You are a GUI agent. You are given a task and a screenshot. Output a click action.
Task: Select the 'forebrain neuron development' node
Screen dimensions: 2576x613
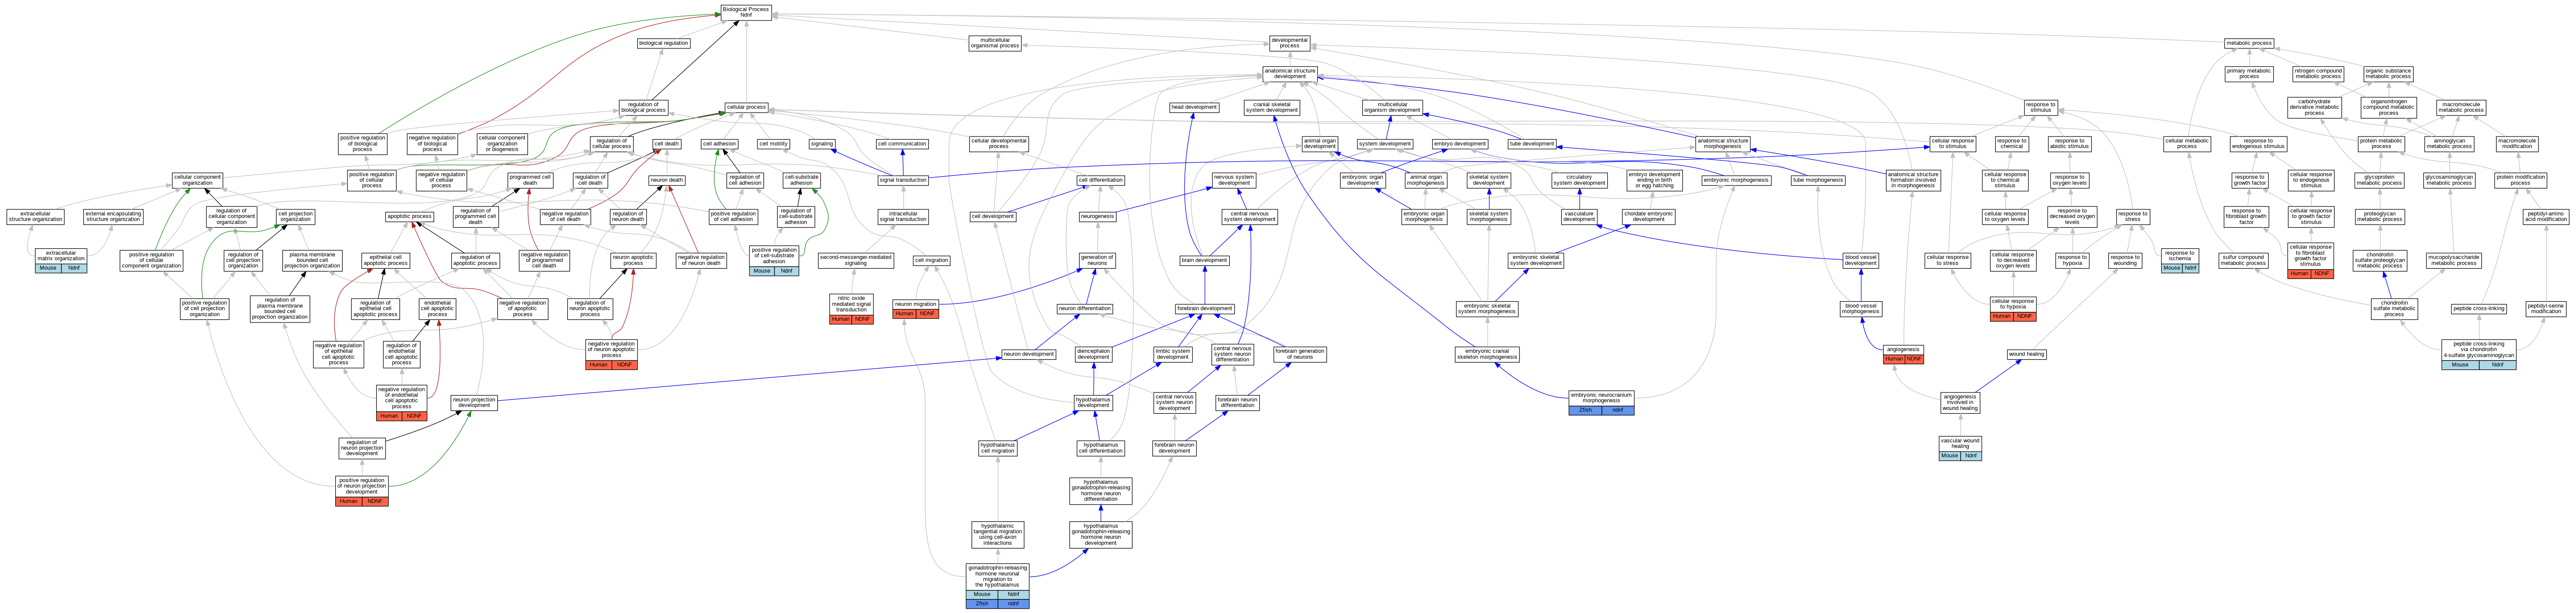click(1174, 448)
